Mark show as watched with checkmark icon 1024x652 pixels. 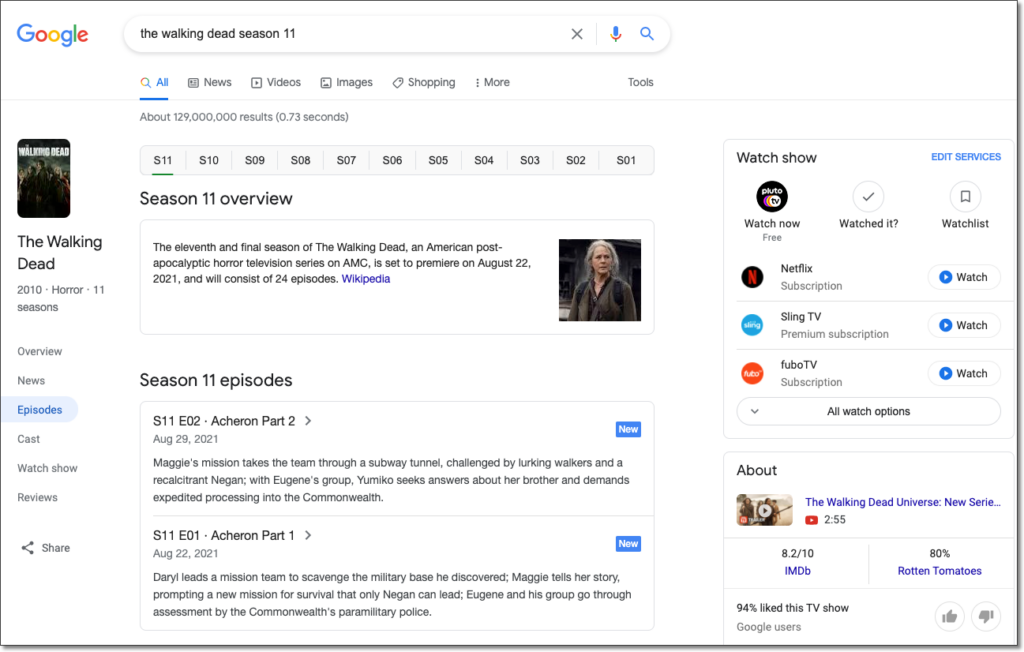pyautogui.click(x=868, y=197)
